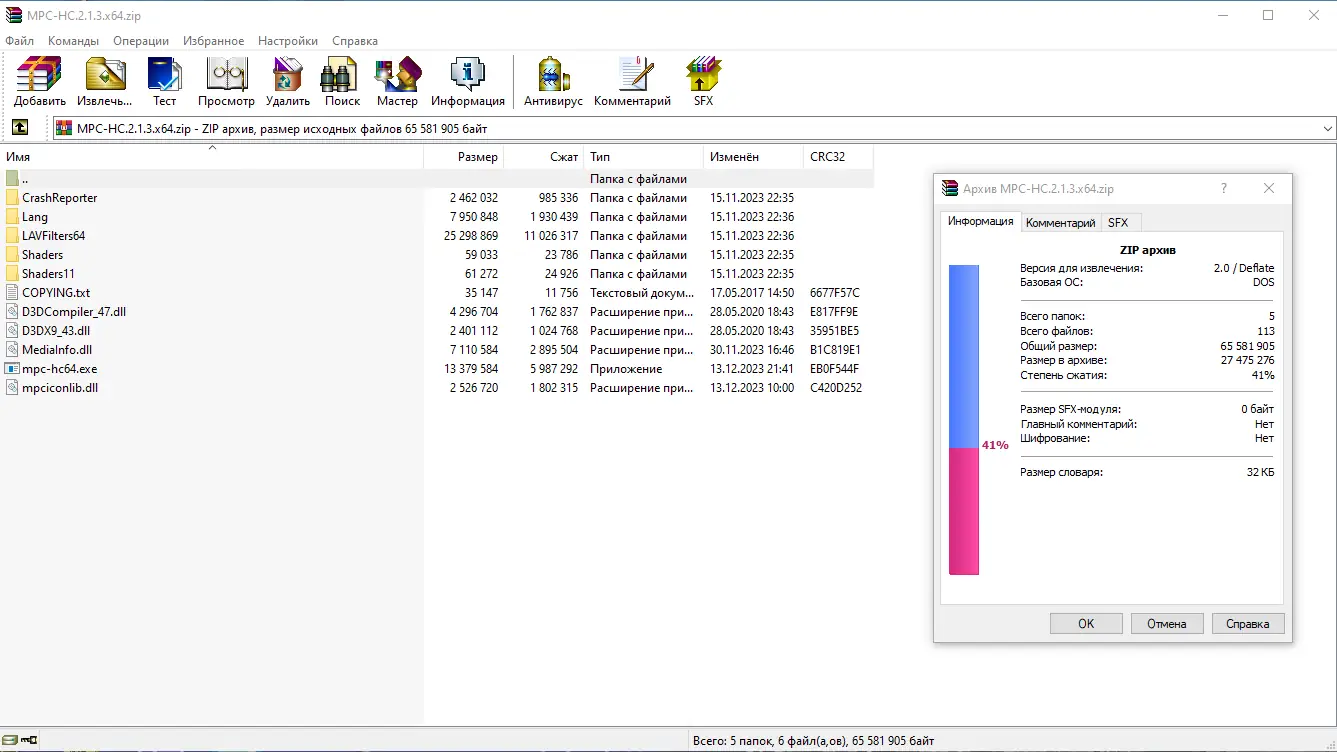Confirm the dialog with OK

(x=1086, y=623)
